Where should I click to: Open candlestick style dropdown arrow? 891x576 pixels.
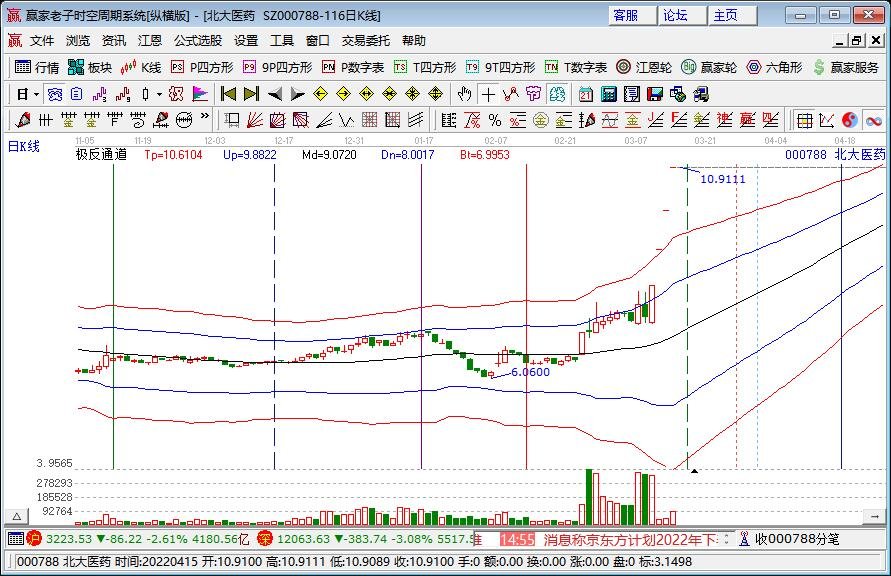[159, 94]
